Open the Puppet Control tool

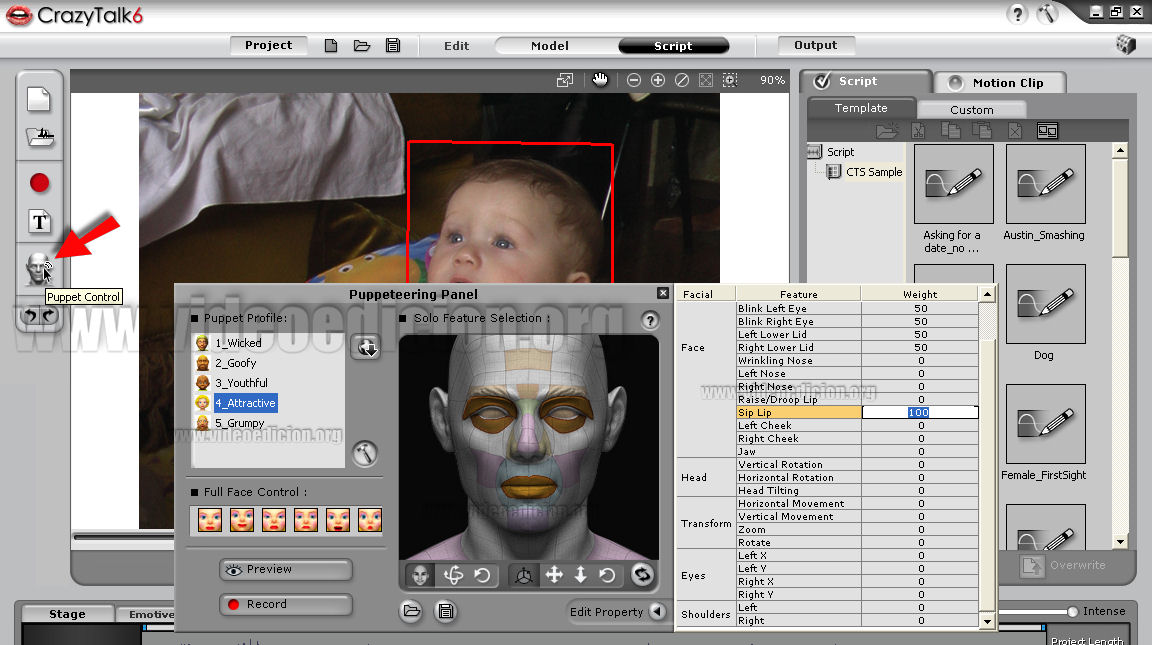39,268
